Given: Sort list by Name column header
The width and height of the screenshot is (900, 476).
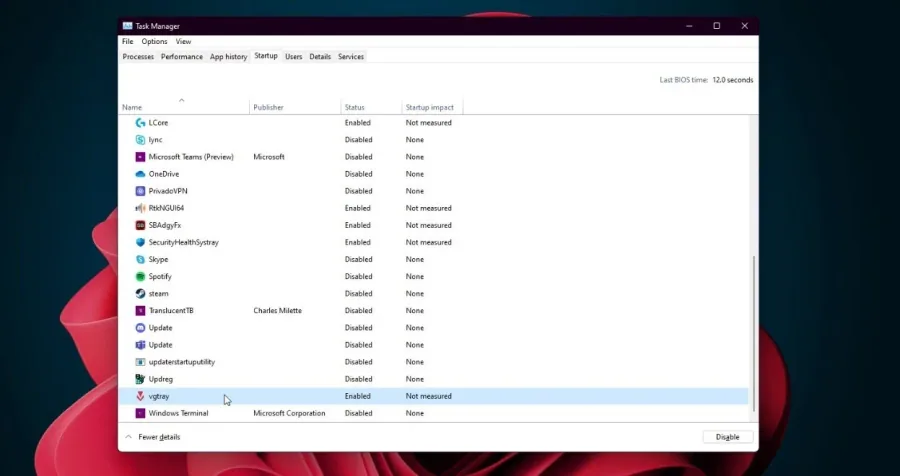Looking at the screenshot, I should click(185, 105).
